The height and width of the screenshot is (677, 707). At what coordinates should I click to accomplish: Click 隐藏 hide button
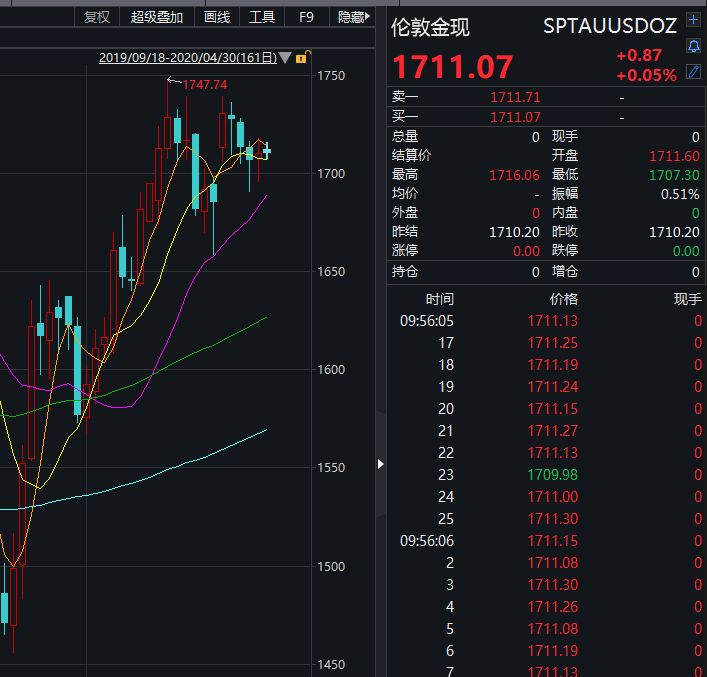click(x=351, y=17)
